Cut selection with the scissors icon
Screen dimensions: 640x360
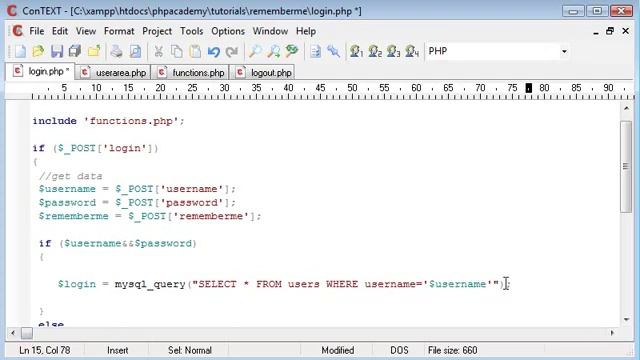[158, 51]
